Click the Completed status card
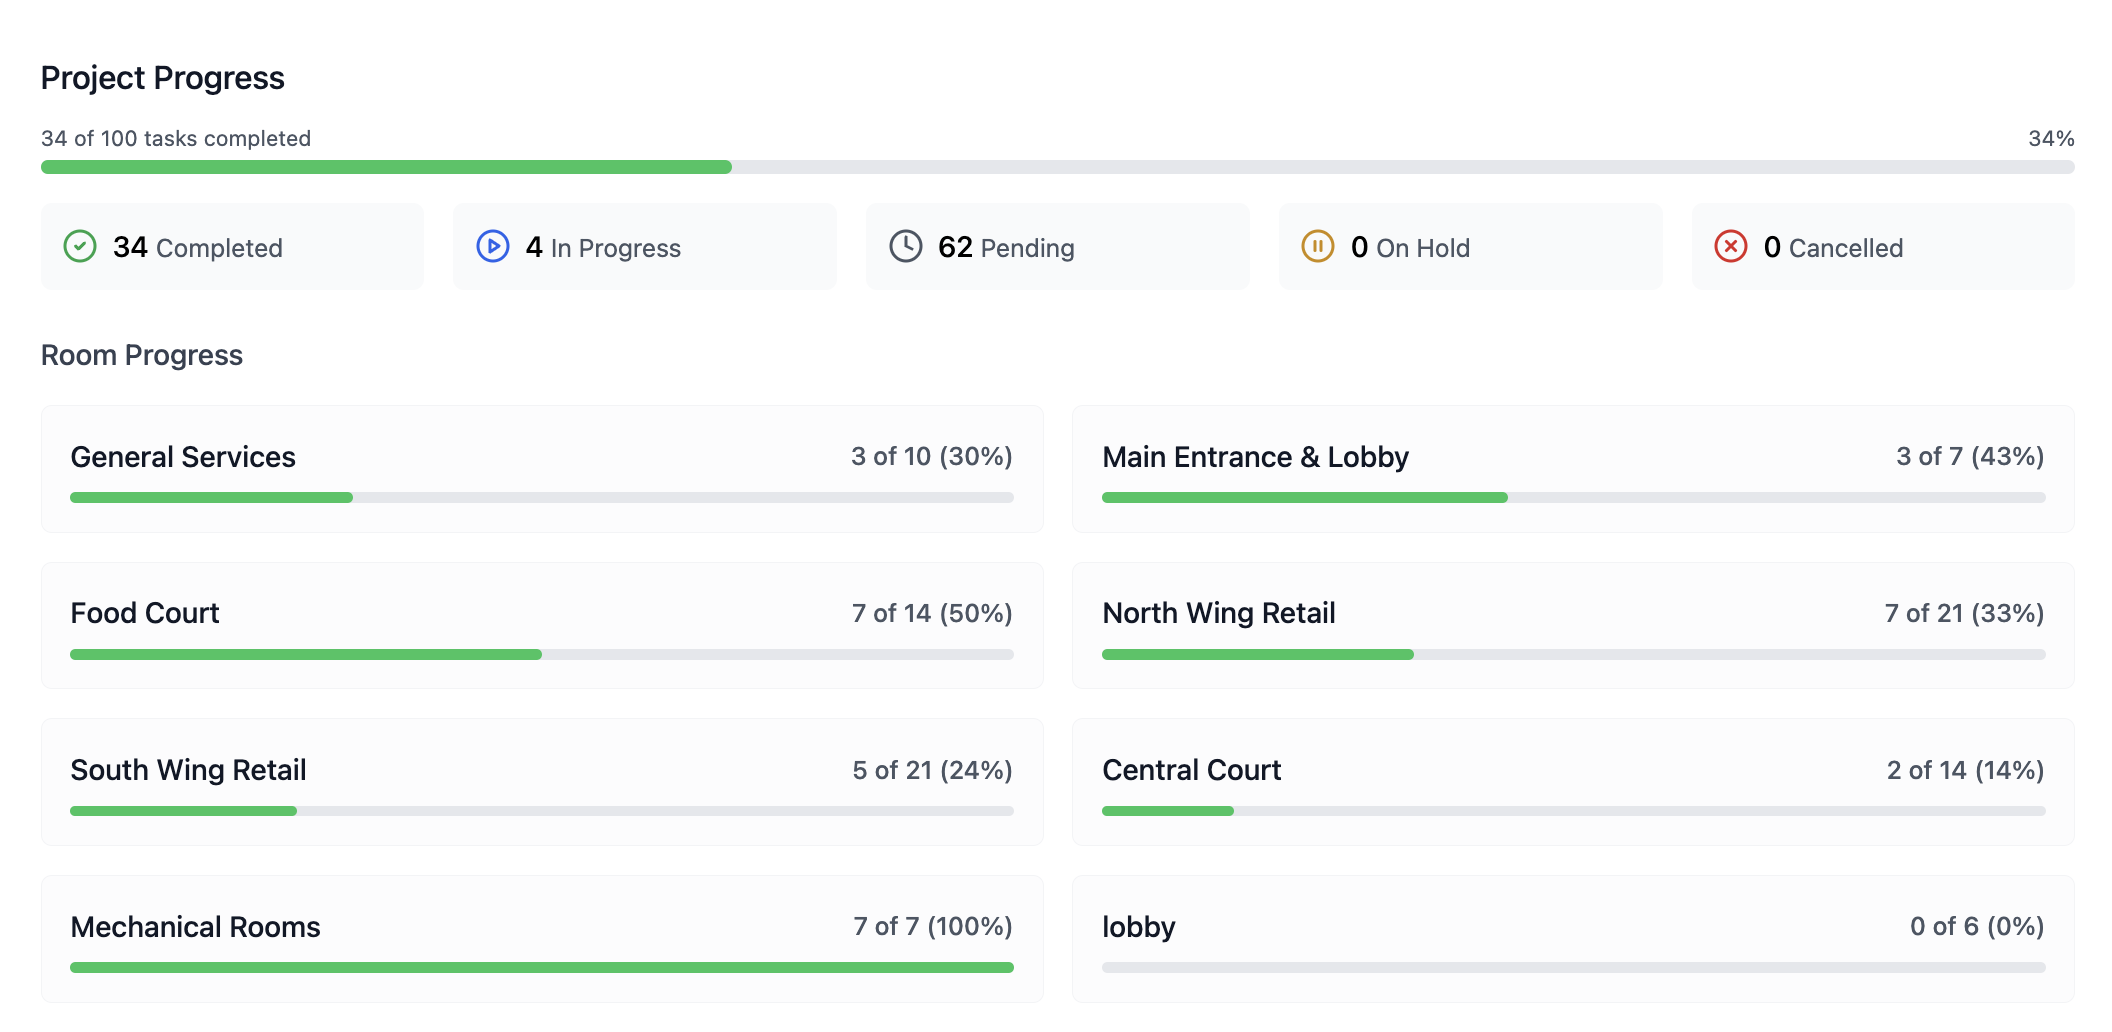Viewport: 2112px width, 1032px height. pyautogui.click(x=232, y=246)
